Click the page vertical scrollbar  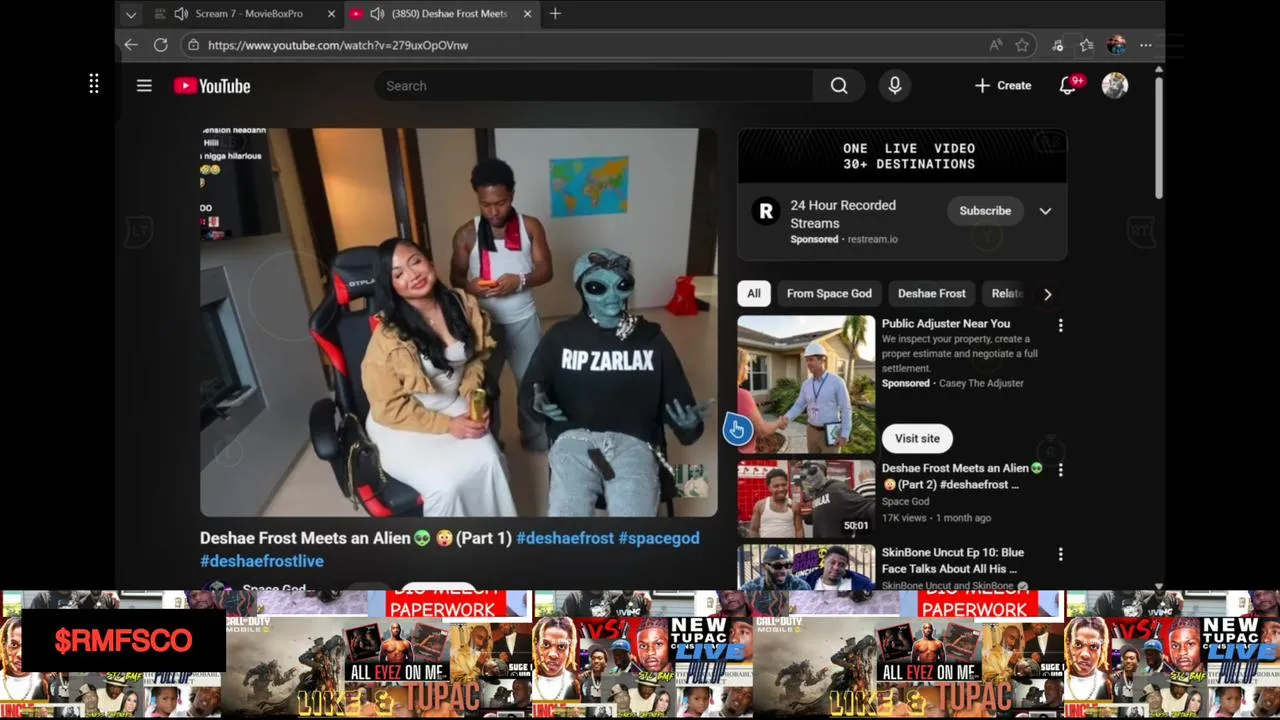[1159, 137]
